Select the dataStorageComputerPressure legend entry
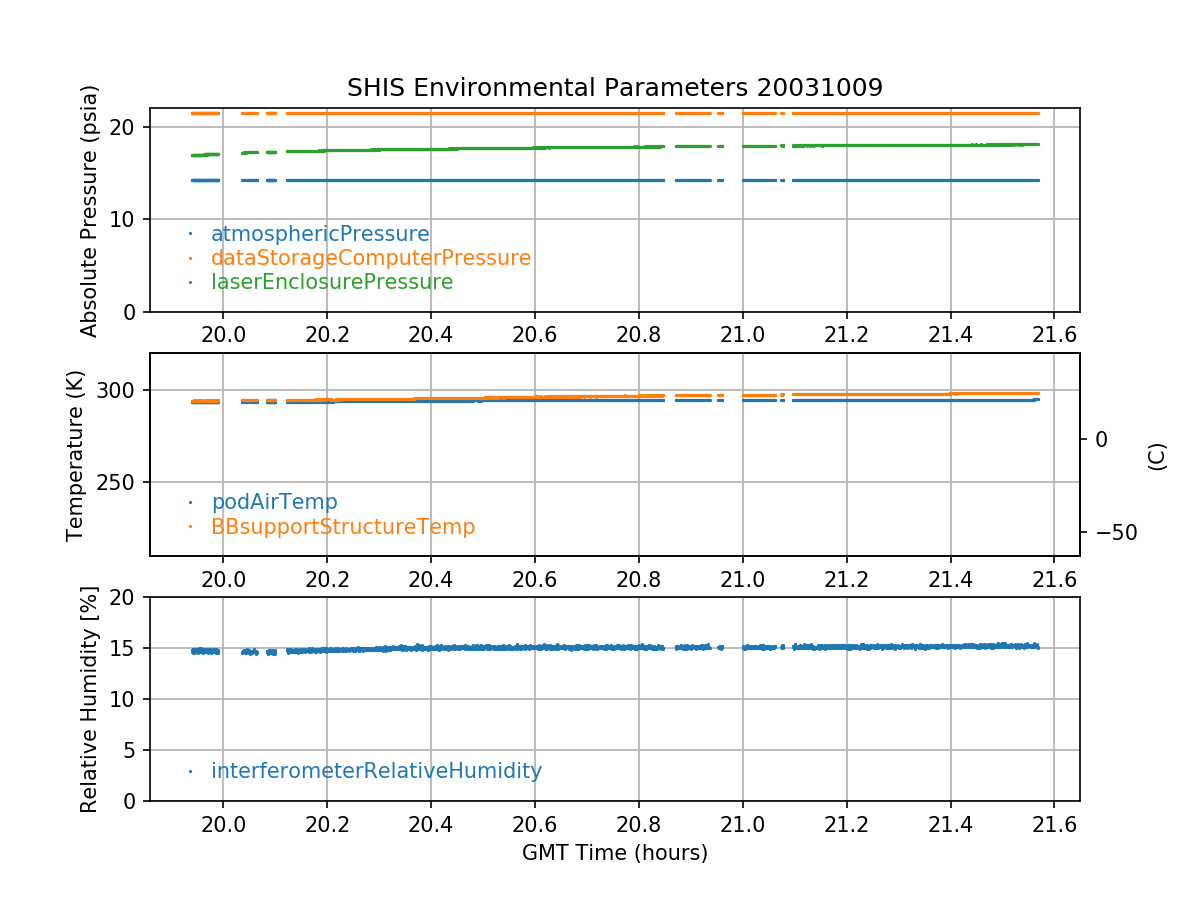The height and width of the screenshot is (900, 1200). pyautogui.click(x=370, y=258)
